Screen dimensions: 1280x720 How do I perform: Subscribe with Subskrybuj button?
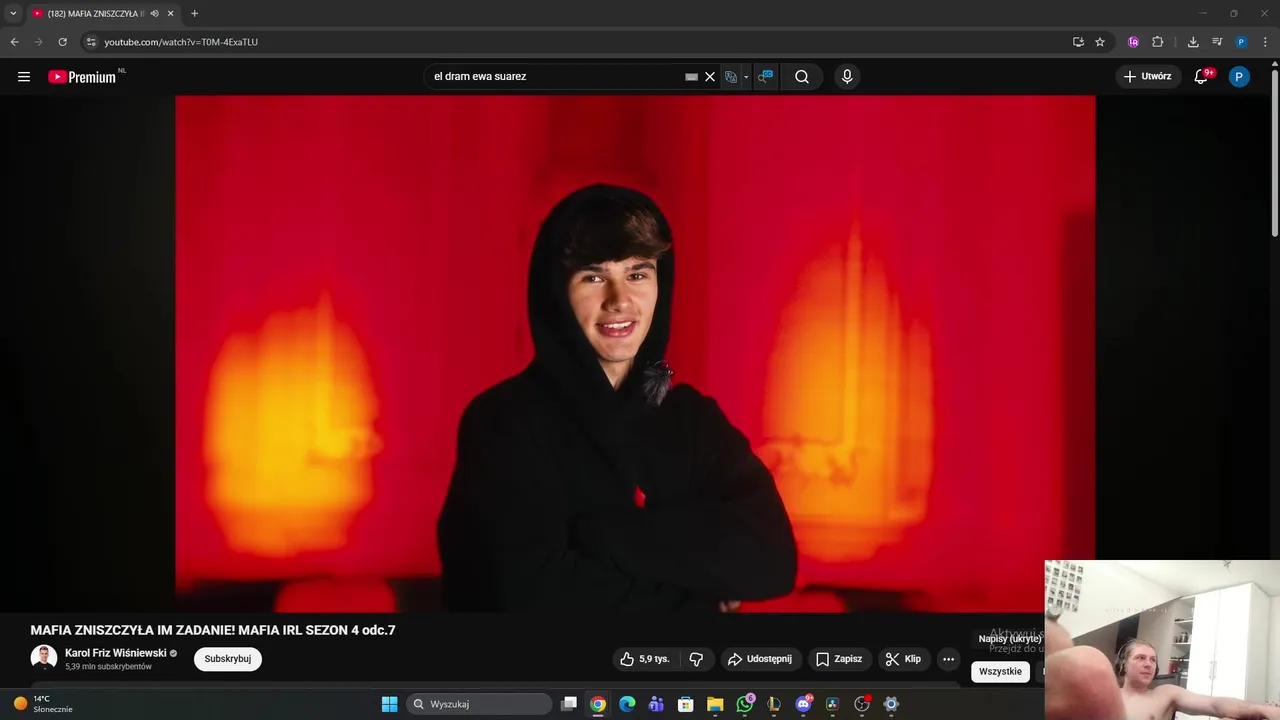pos(228,659)
